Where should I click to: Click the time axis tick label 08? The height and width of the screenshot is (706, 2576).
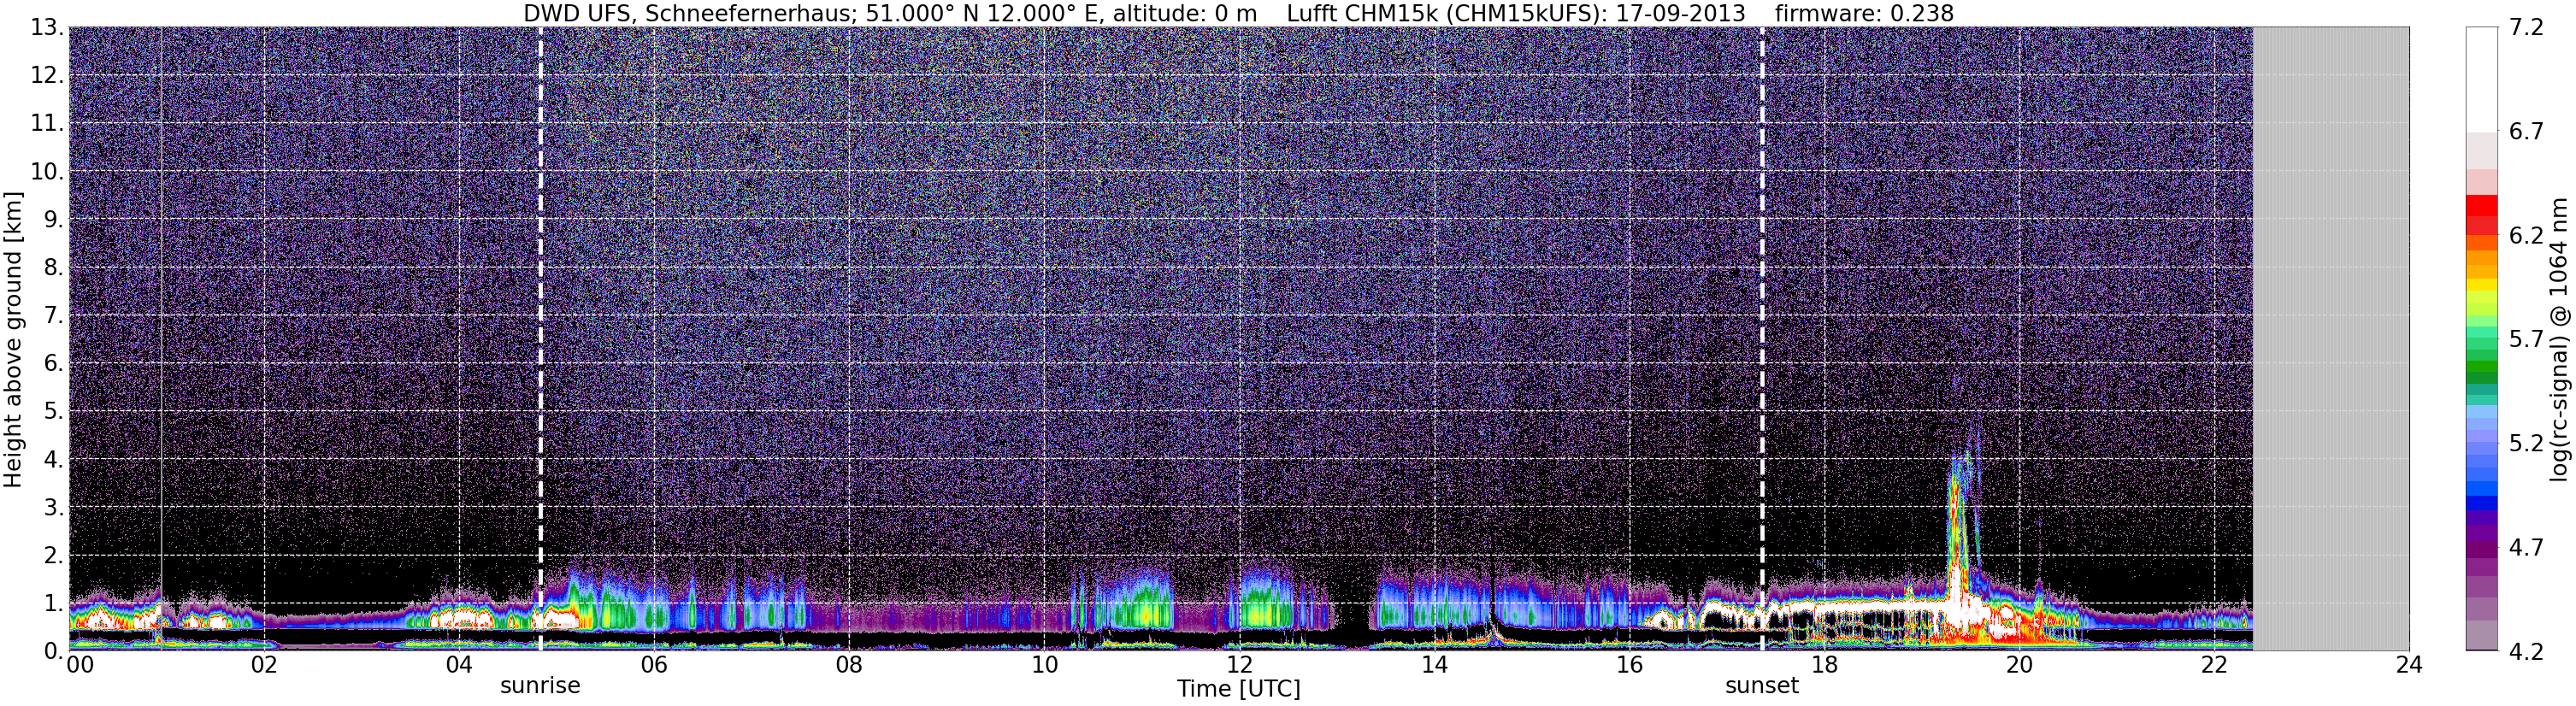tap(849, 666)
